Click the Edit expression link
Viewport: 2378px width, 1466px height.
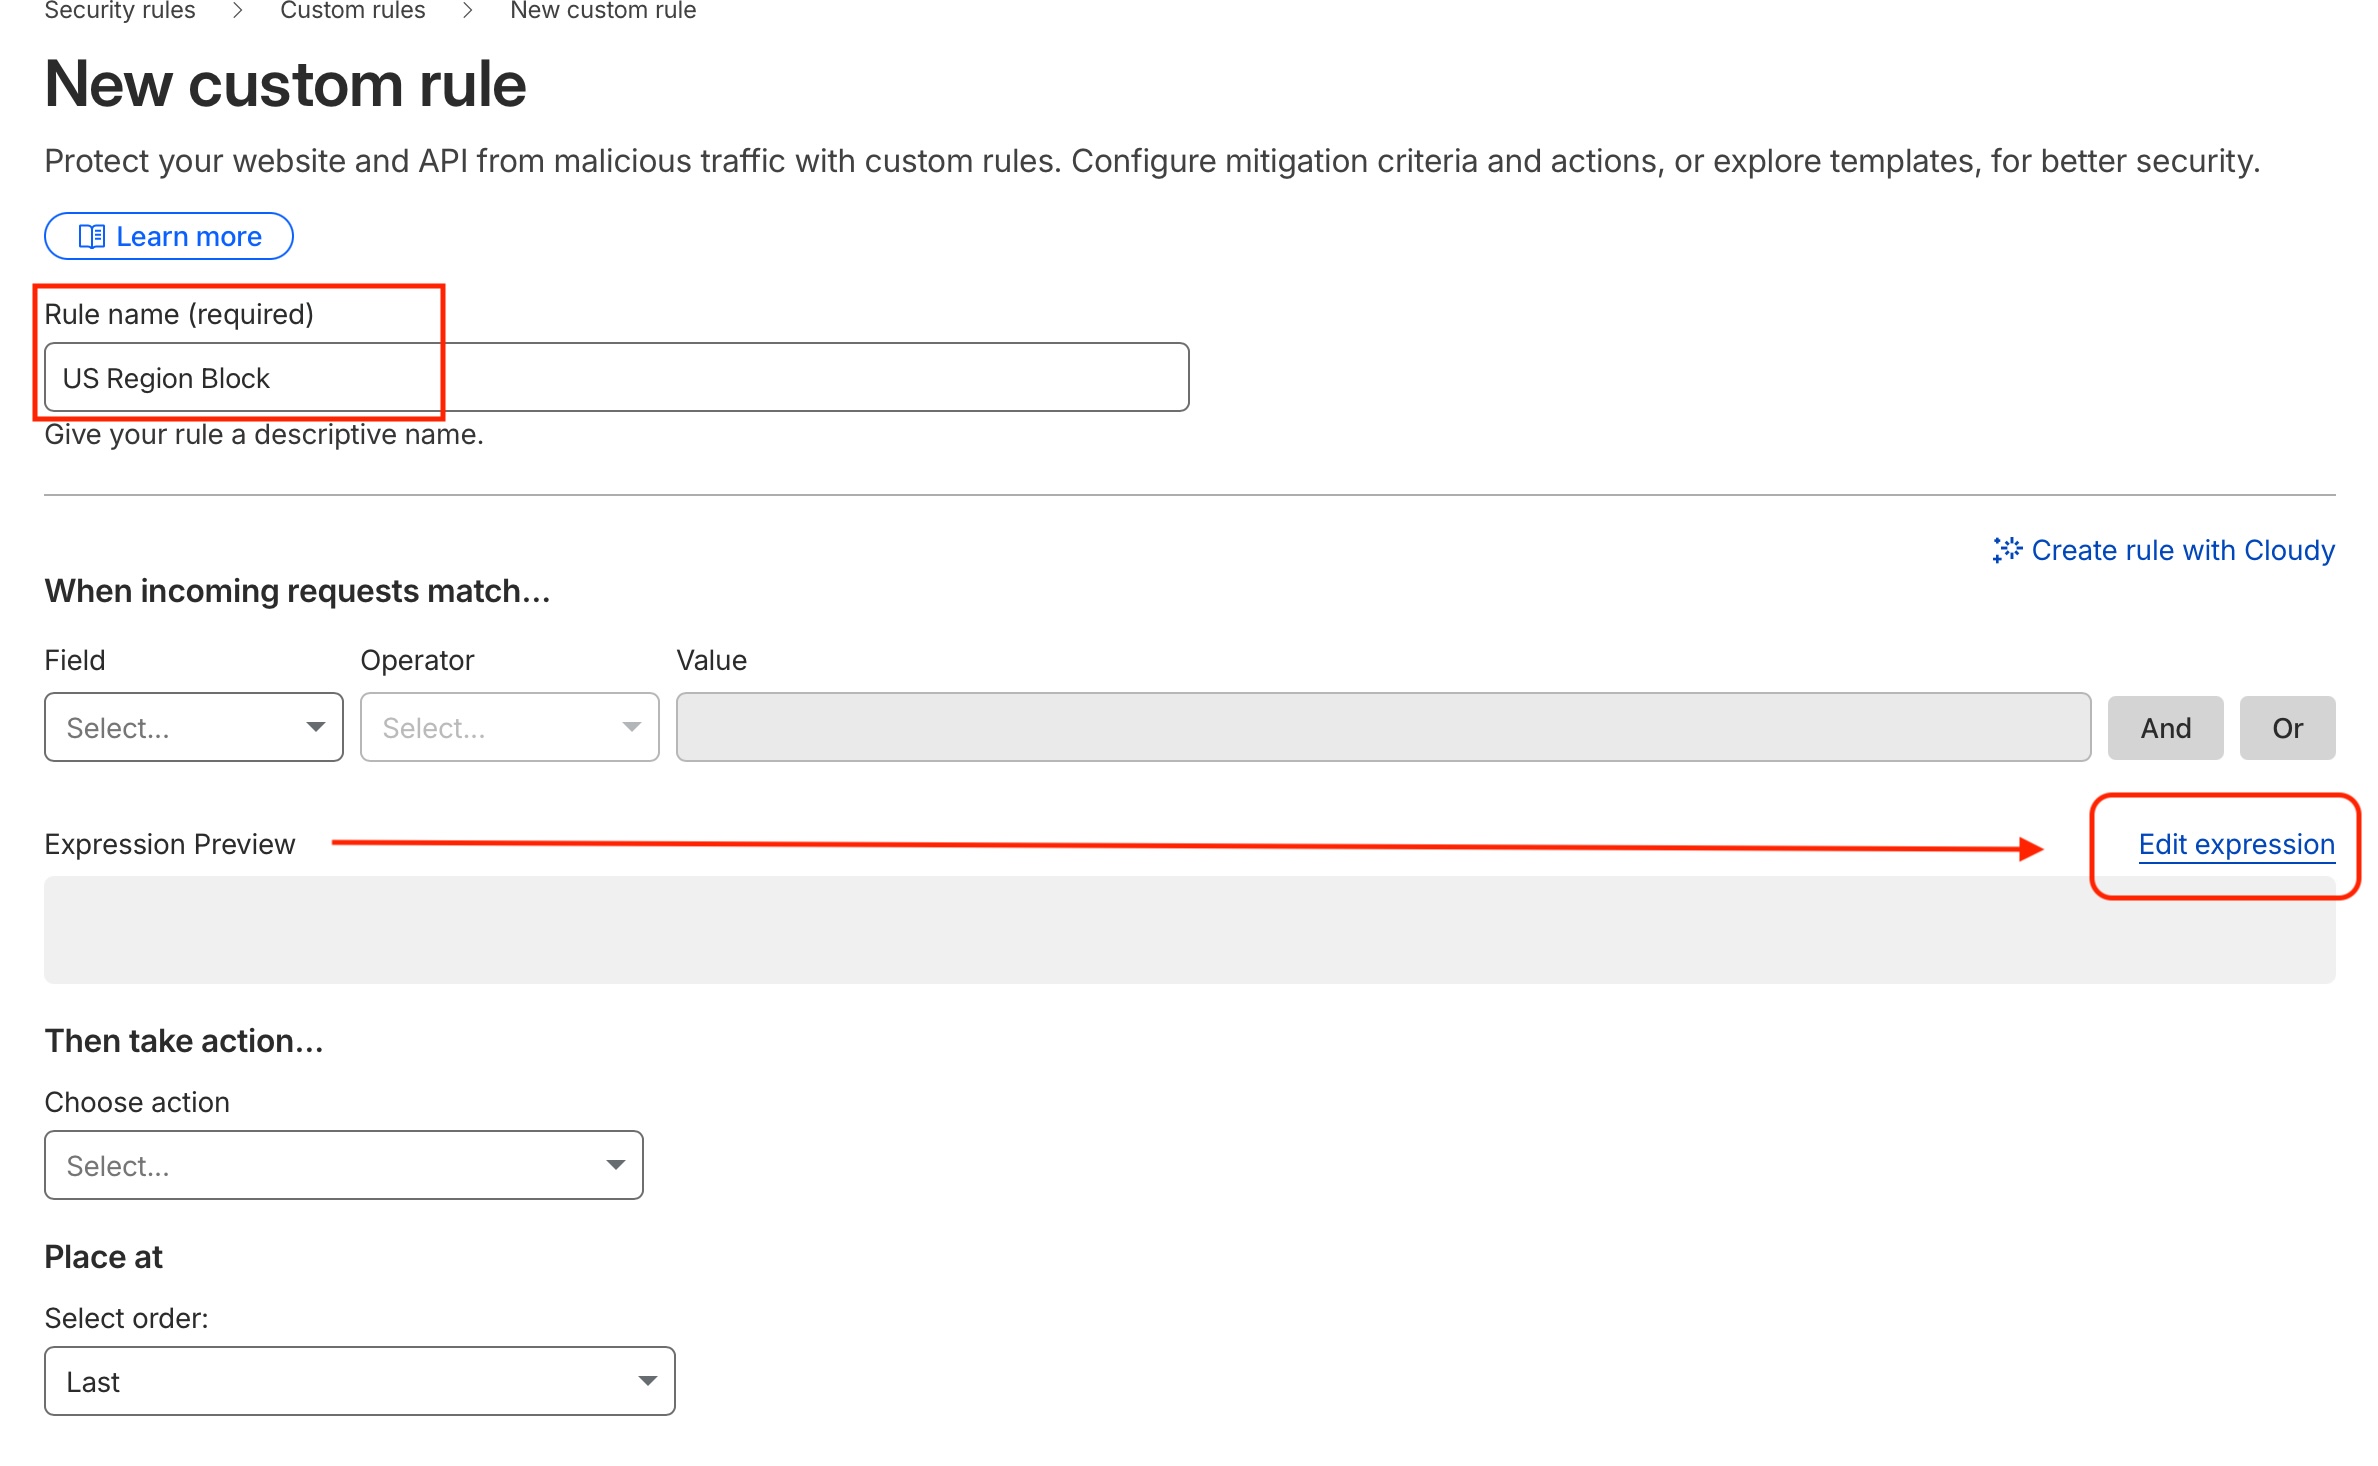(x=2236, y=844)
